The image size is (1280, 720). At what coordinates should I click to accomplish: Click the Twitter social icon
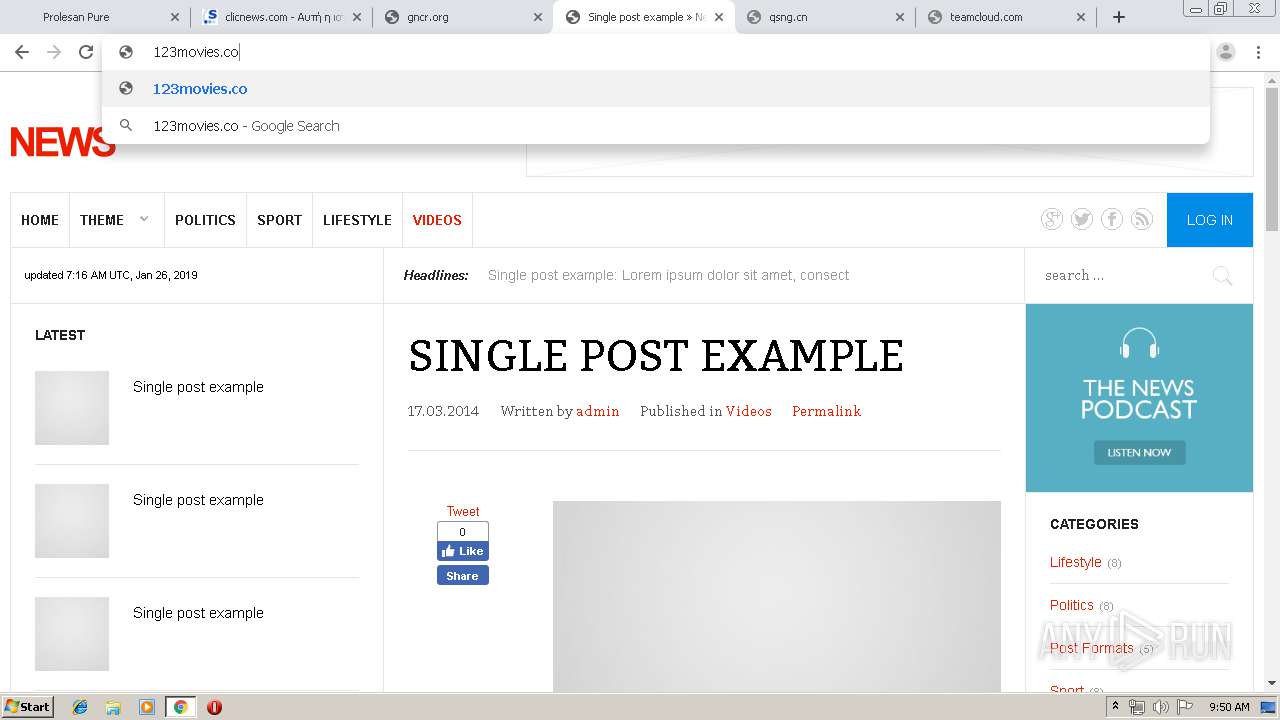pyautogui.click(x=1082, y=219)
